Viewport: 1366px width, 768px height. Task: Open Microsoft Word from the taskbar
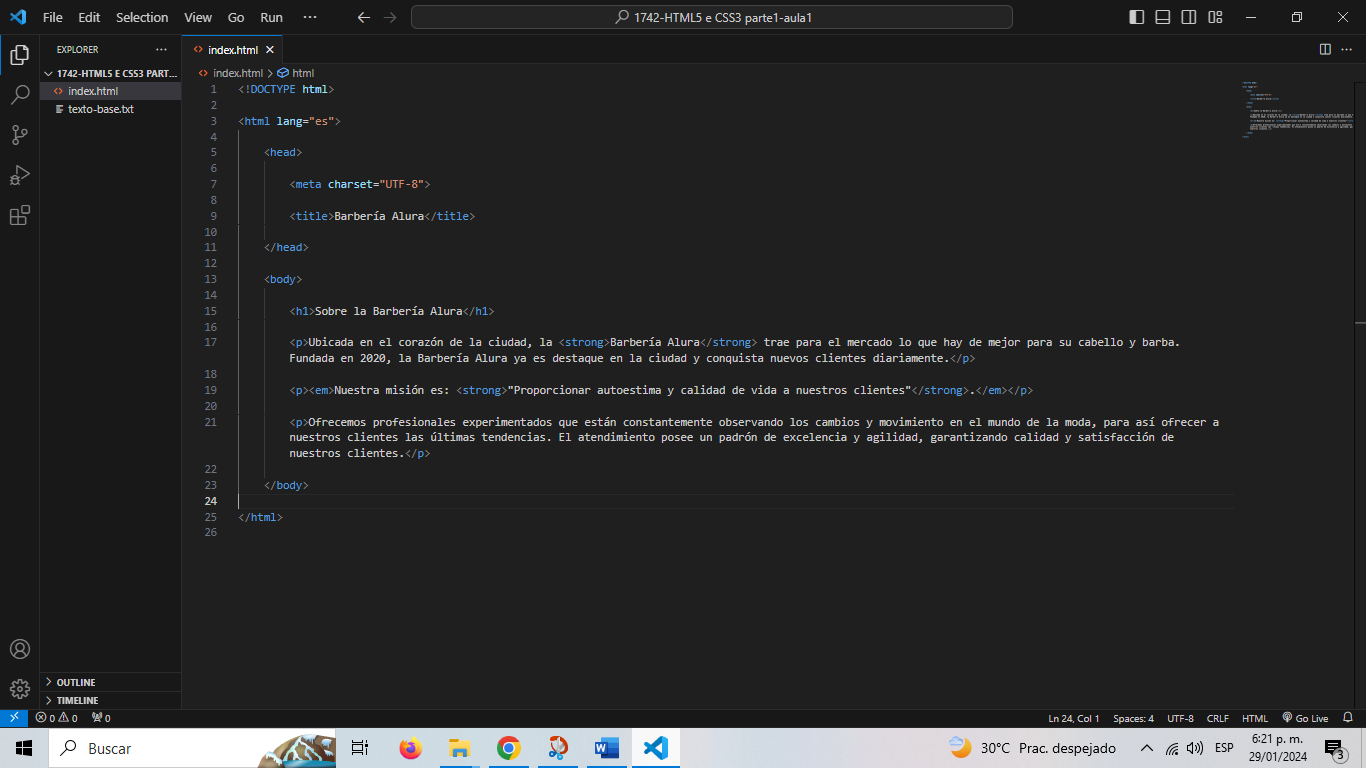(606, 748)
